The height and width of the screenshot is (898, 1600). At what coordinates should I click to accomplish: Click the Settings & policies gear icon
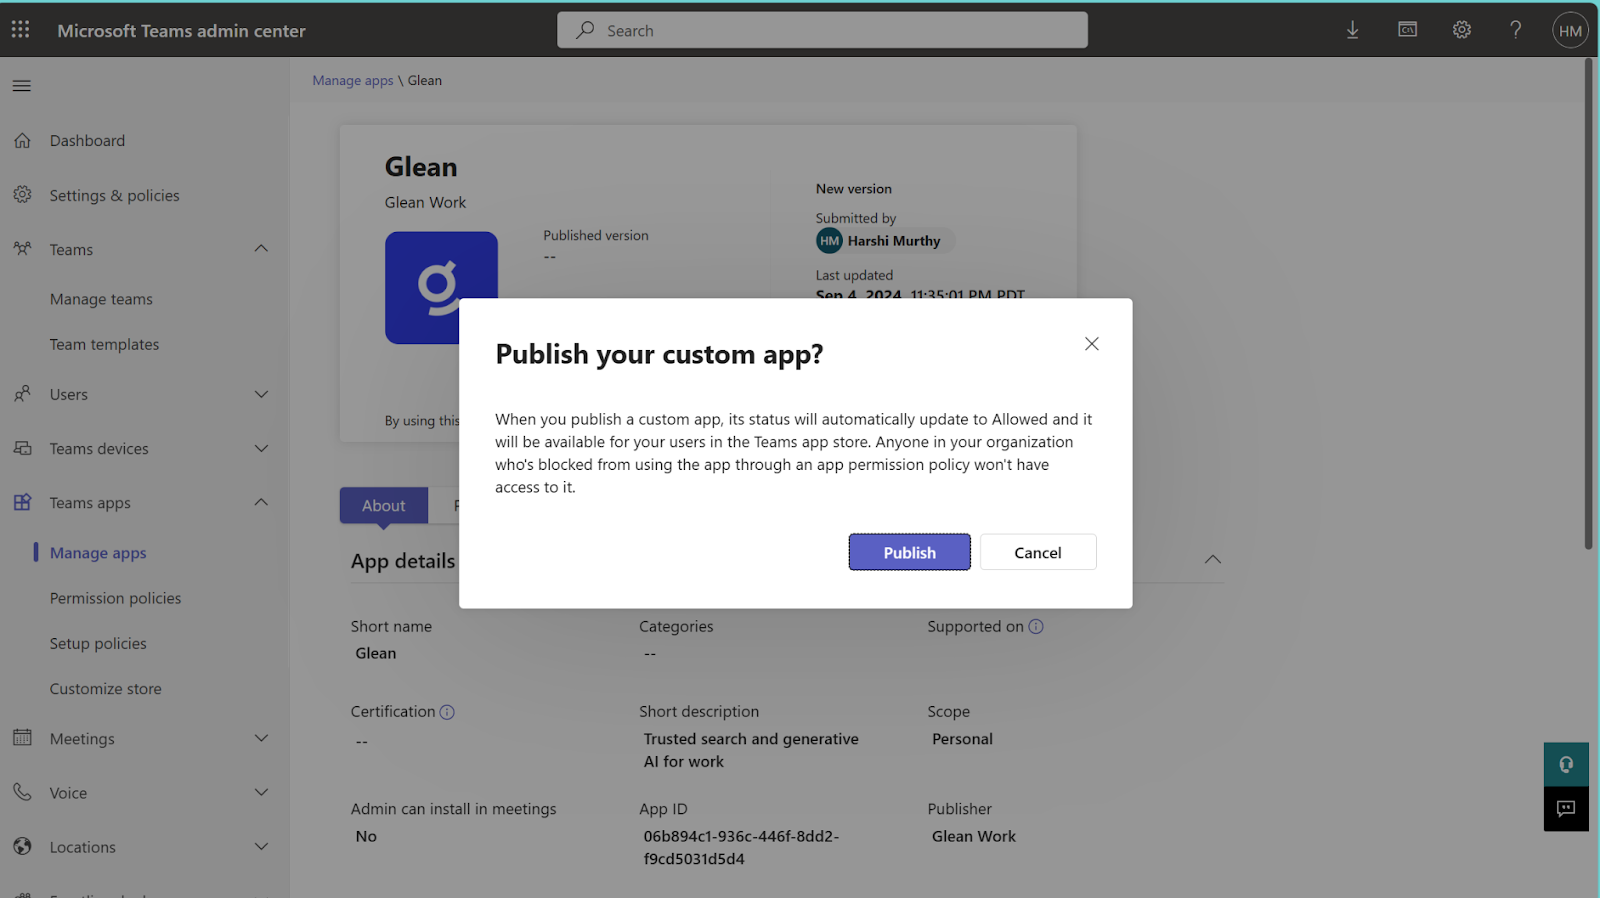pos(22,195)
